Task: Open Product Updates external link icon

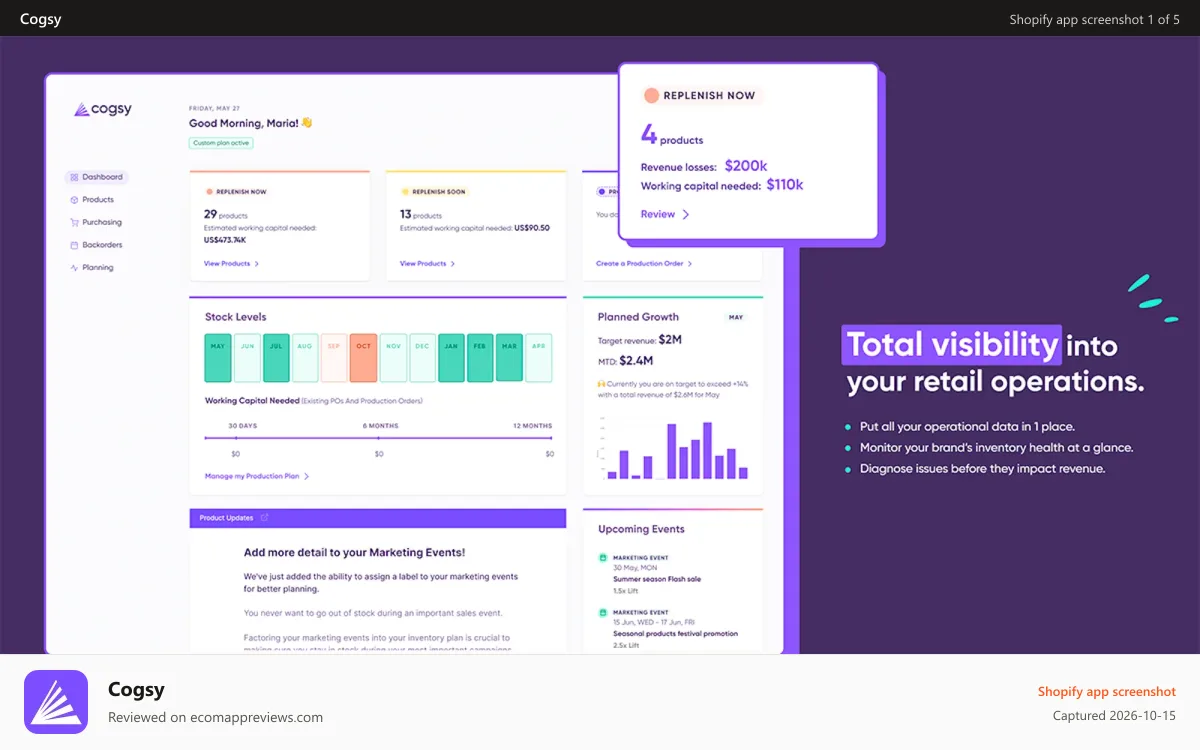Action: tap(264, 518)
